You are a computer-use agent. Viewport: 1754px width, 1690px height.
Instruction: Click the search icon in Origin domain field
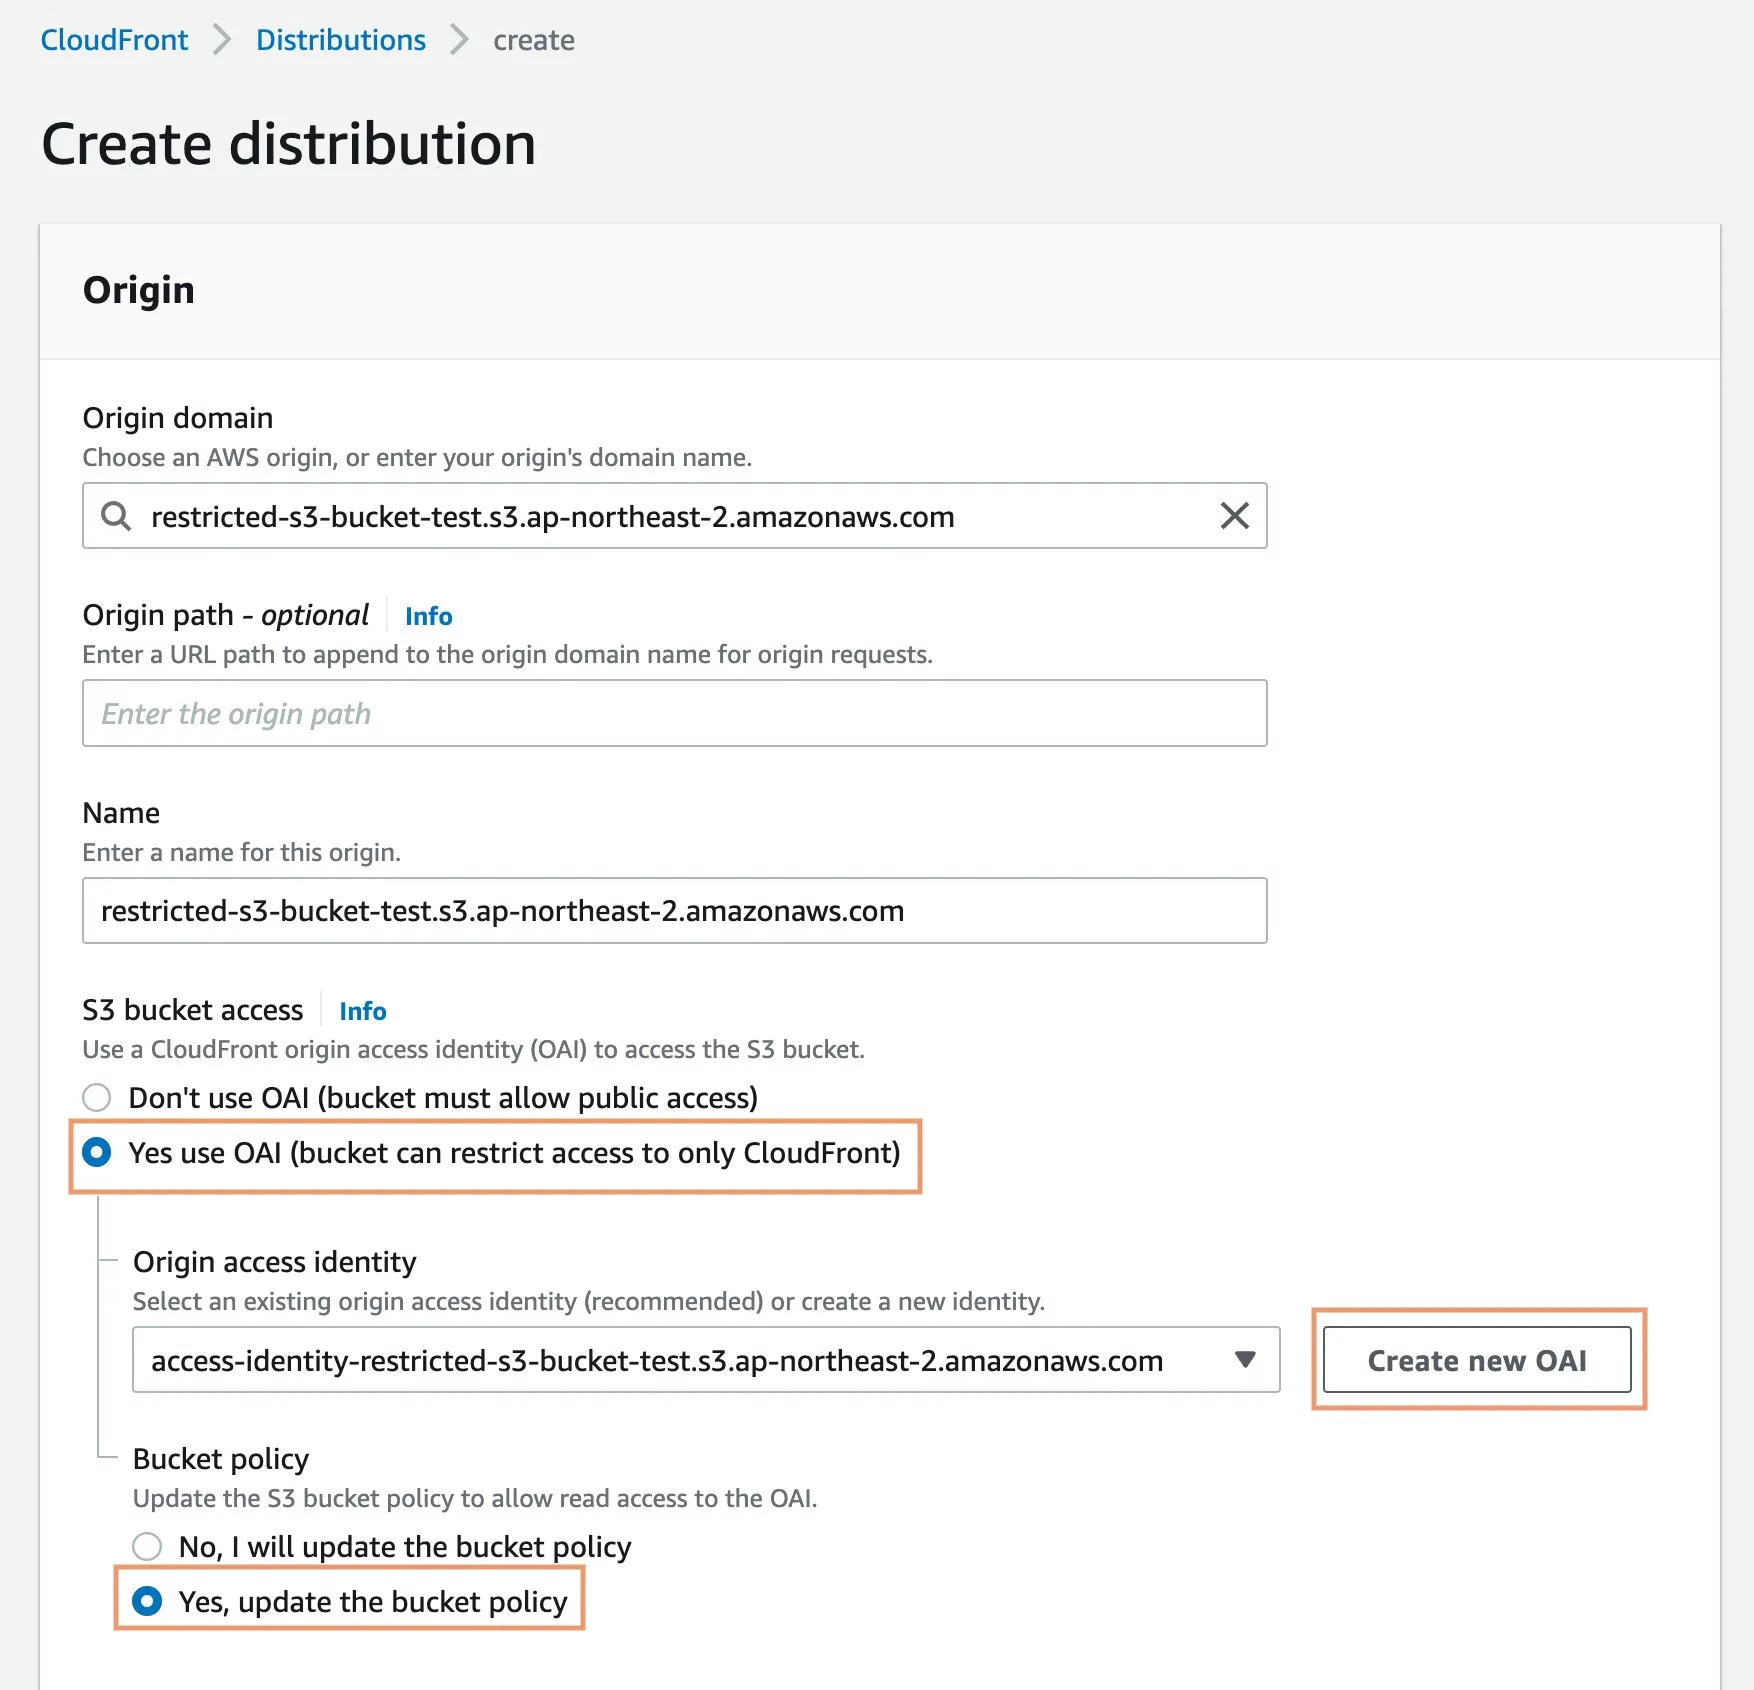click(x=116, y=516)
